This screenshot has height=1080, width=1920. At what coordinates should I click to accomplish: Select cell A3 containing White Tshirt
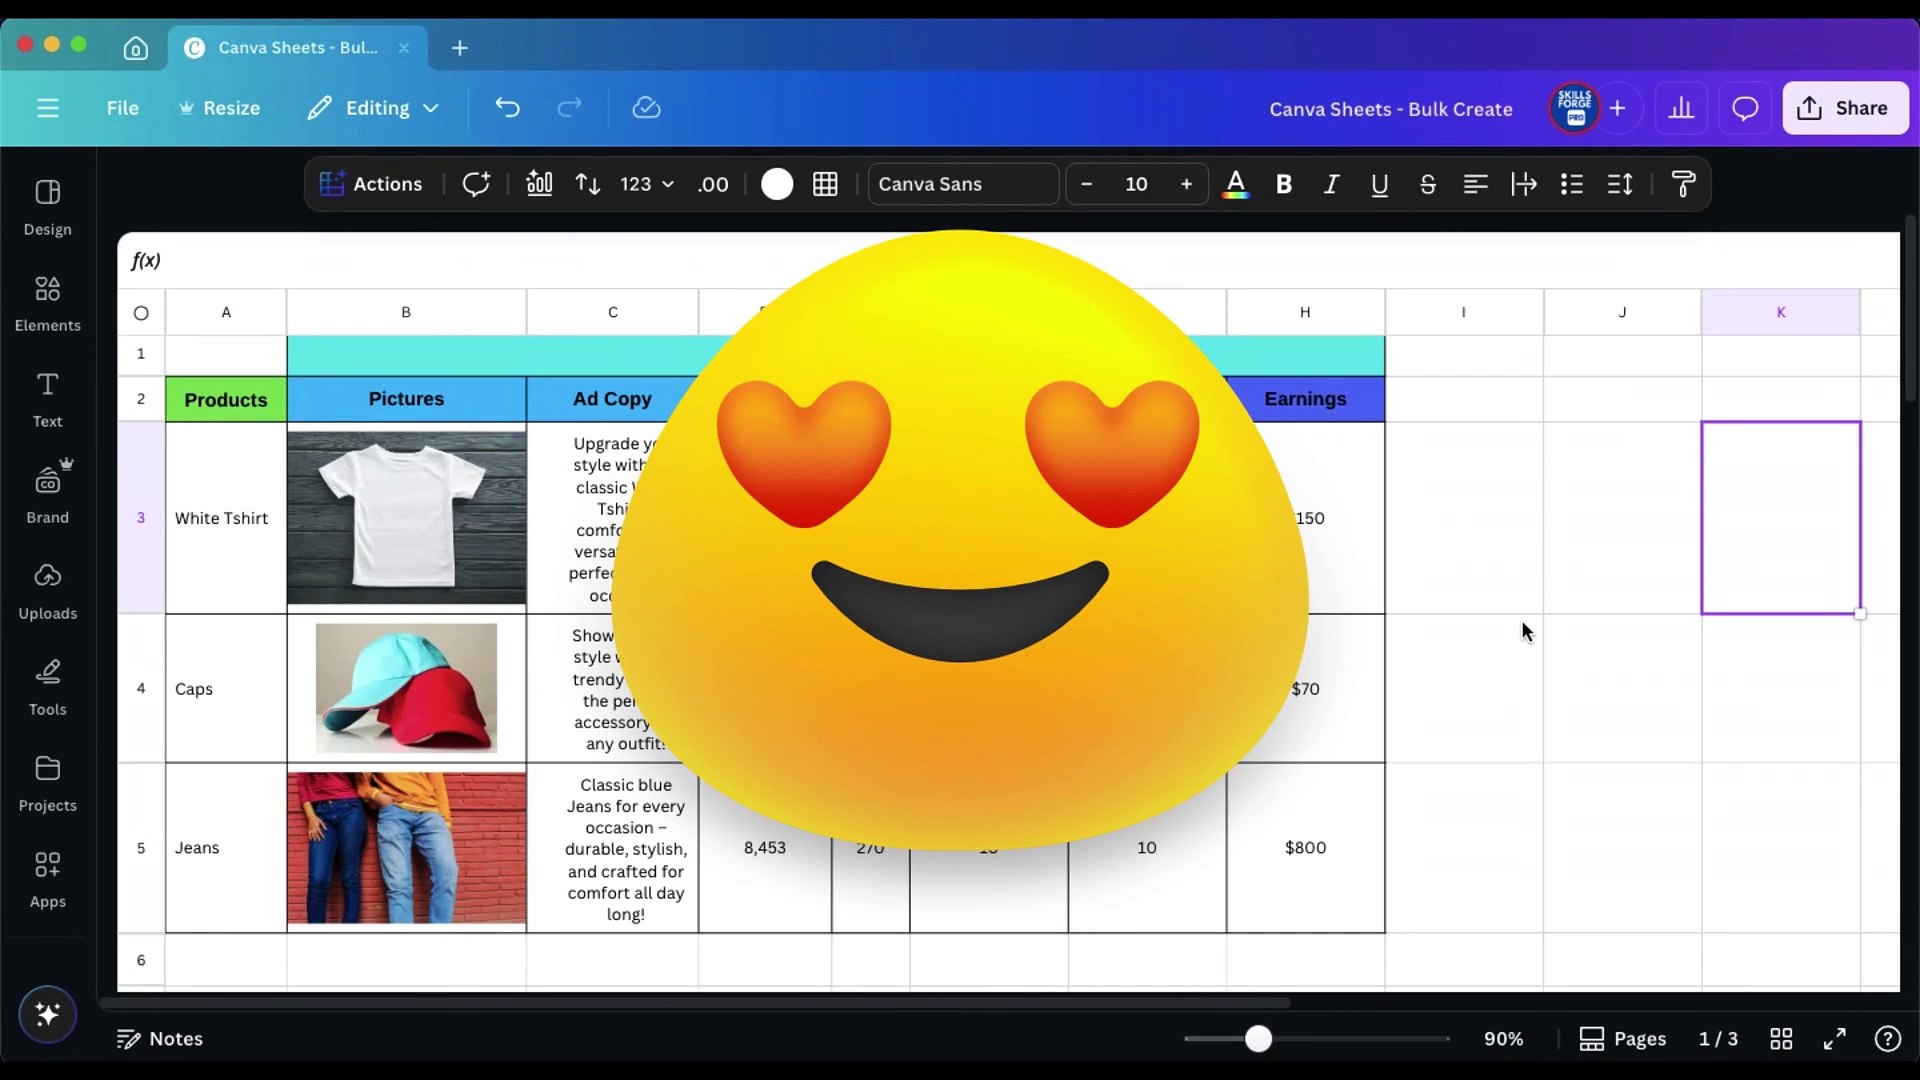[x=222, y=518]
